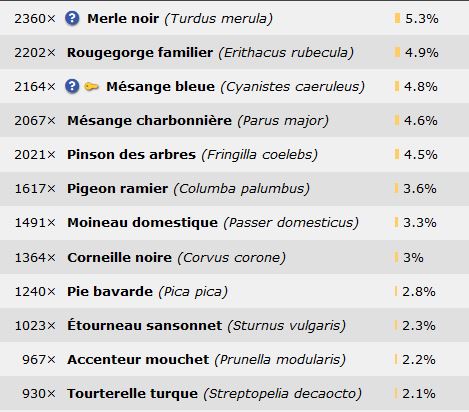Click the 2360× count of Merle noir
The height and width of the screenshot is (412, 469).
coord(35,19)
